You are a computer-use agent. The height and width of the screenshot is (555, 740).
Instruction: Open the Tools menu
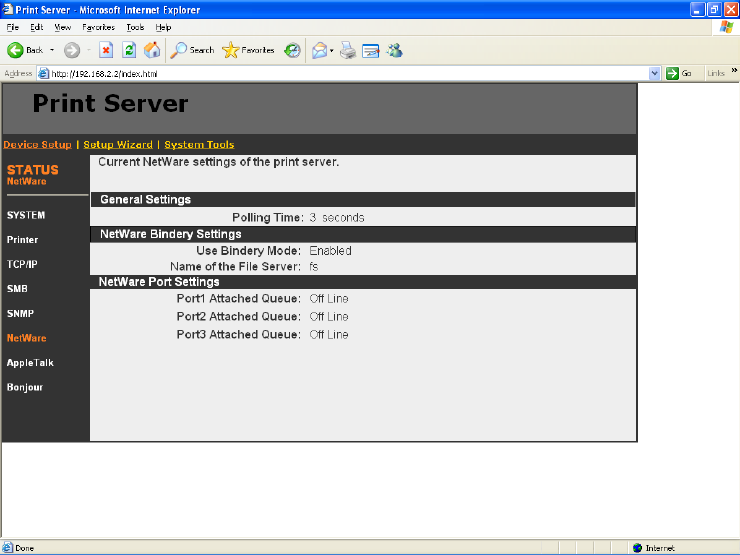135,27
